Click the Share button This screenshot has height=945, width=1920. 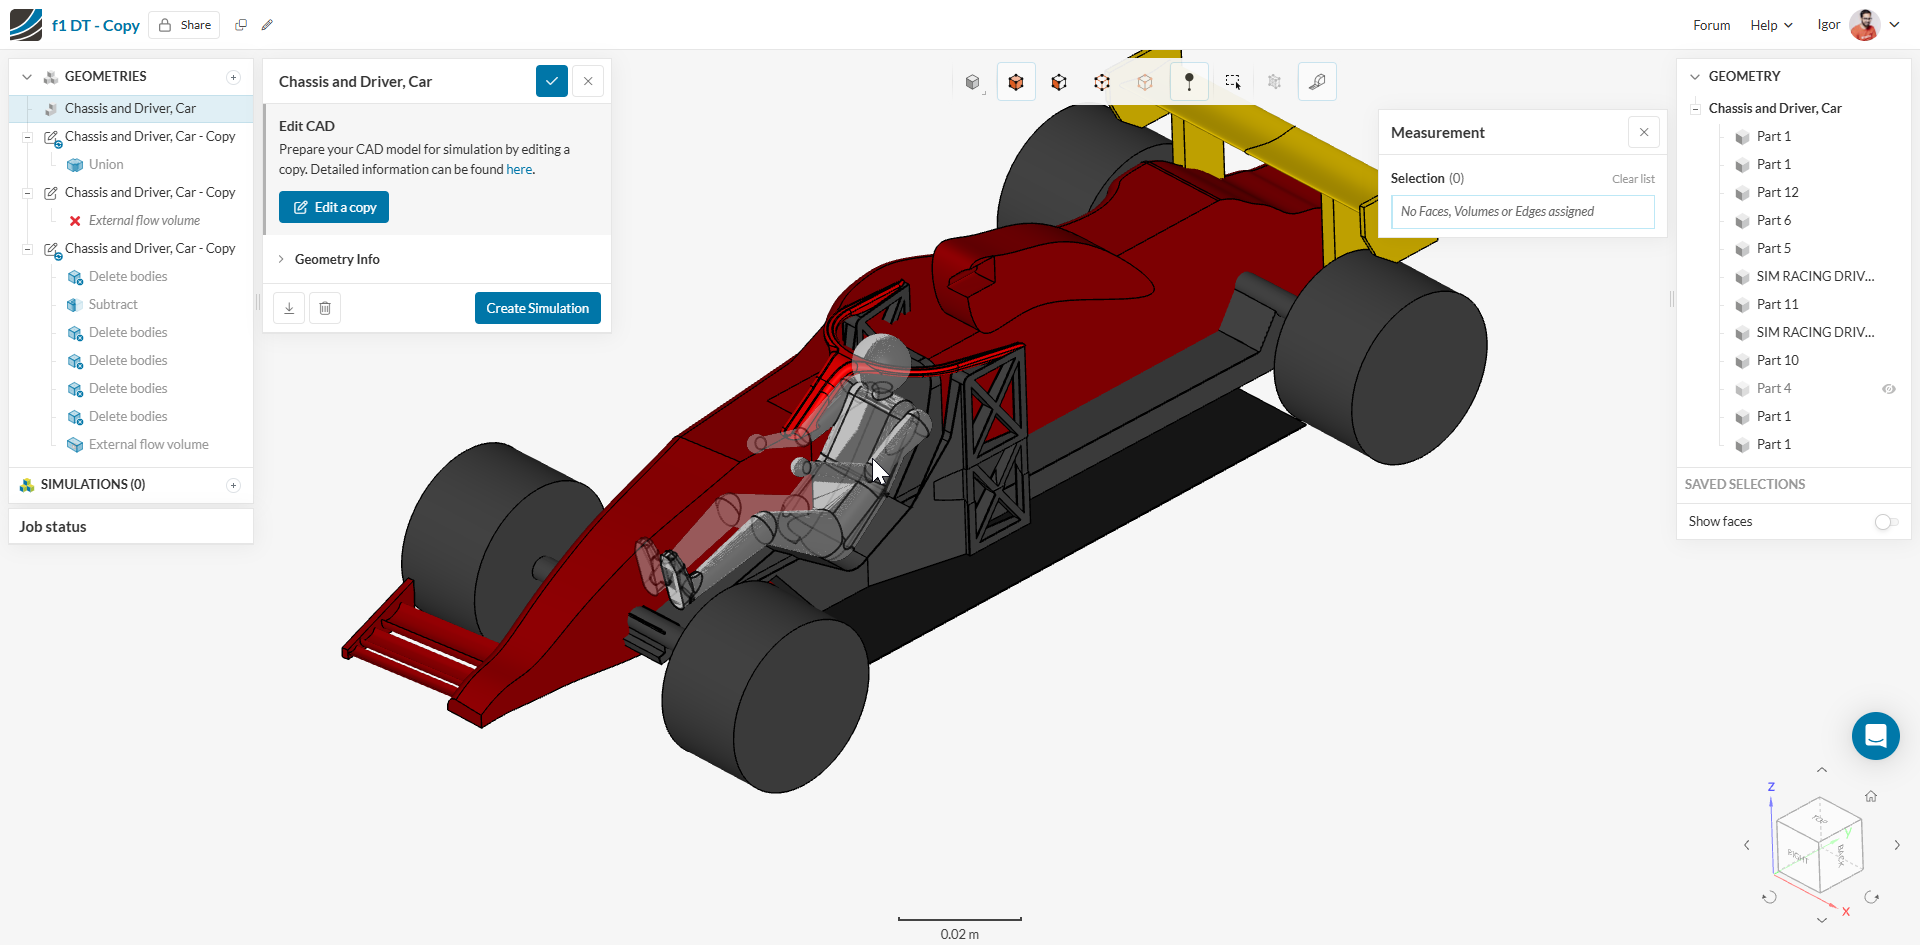point(184,25)
